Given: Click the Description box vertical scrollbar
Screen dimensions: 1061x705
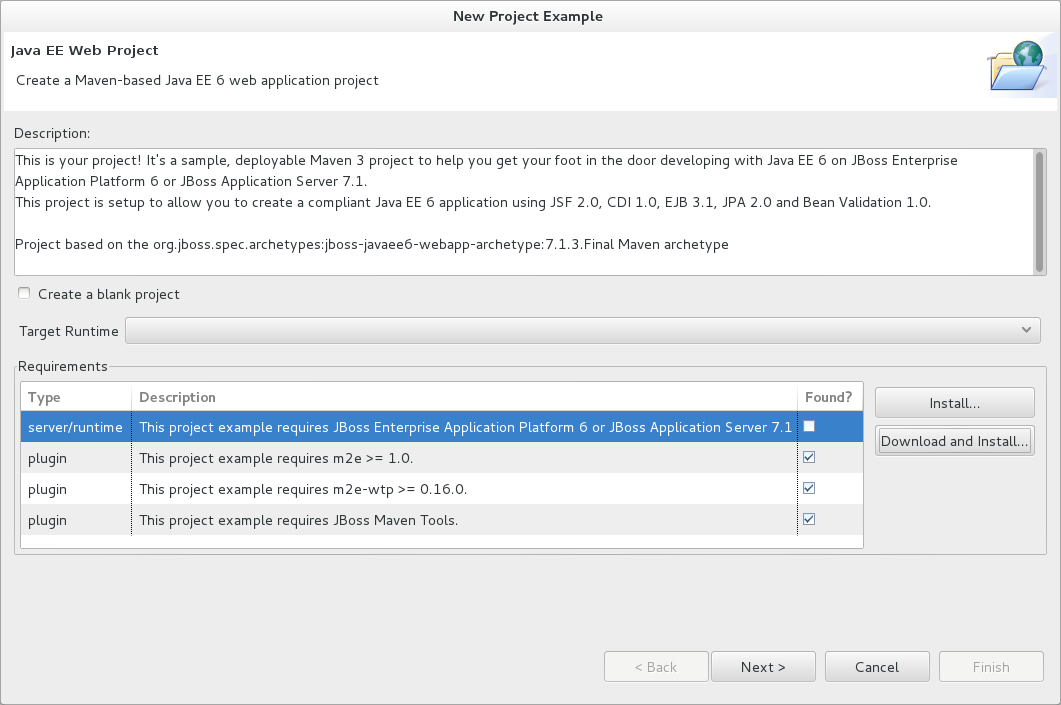Looking at the screenshot, I should point(1039,212).
